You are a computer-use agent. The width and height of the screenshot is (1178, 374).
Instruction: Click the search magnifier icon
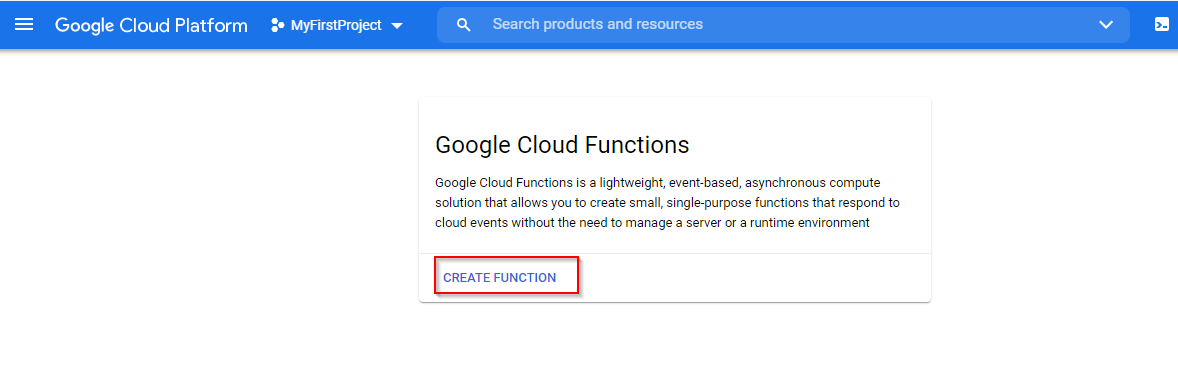point(464,25)
